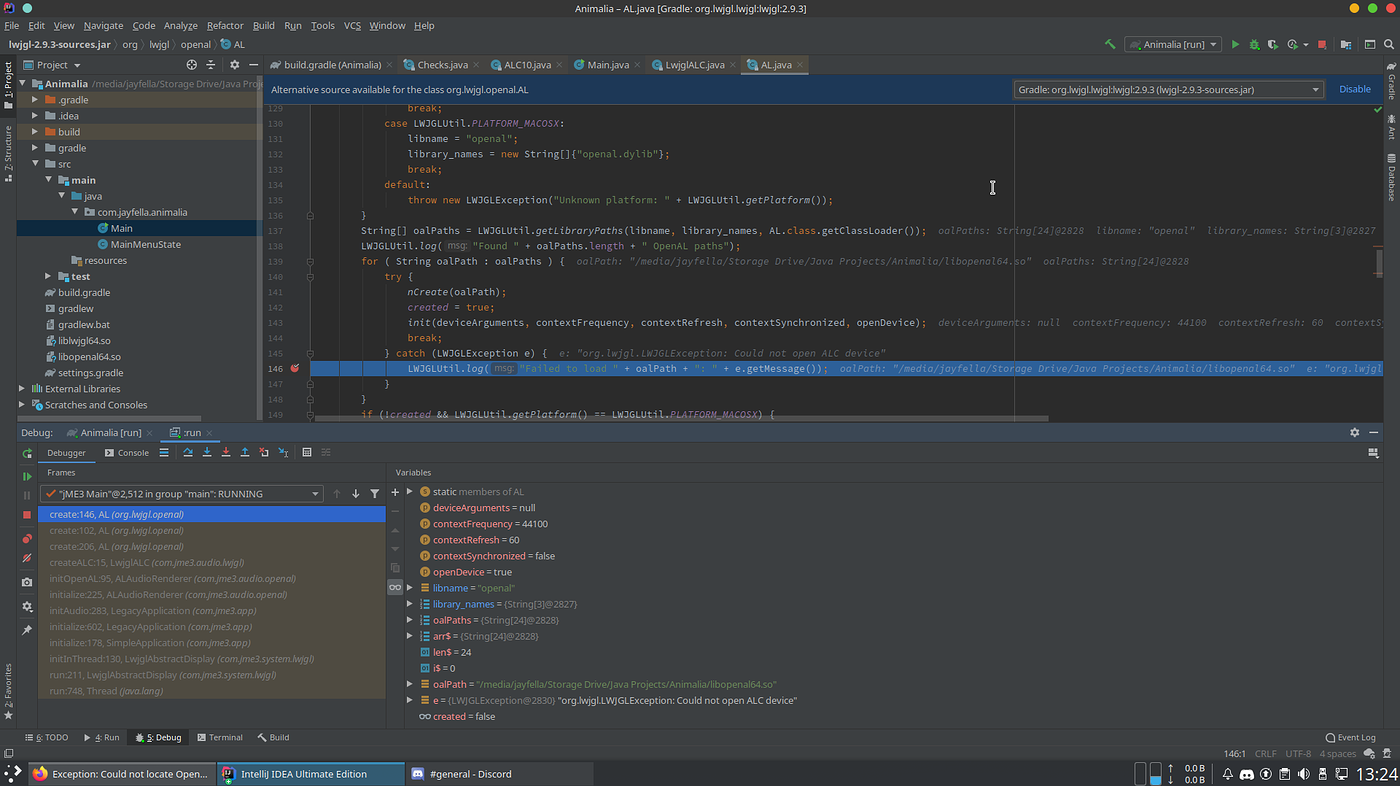Open Debug panel settings gear on right
This screenshot has width=1400, height=786.
pyautogui.click(x=1355, y=432)
